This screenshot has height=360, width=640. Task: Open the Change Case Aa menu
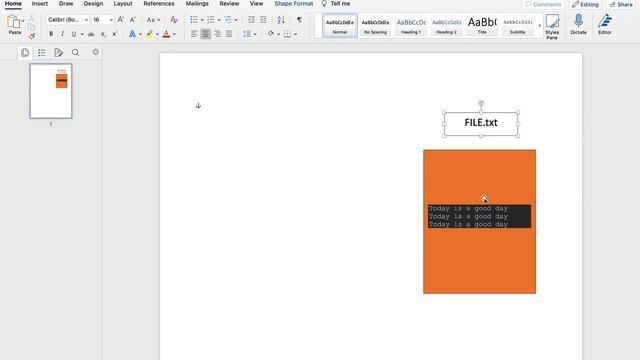[153, 20]
